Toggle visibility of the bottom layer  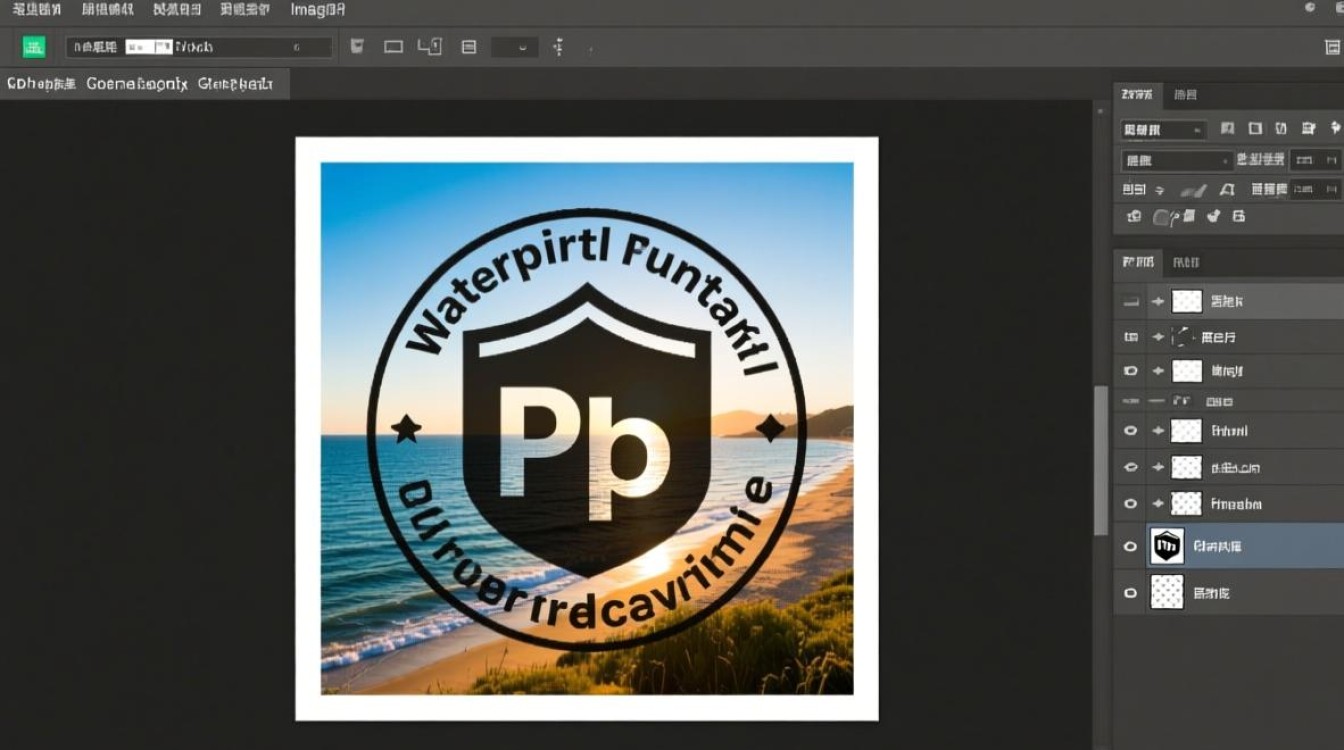click(1131, 593)
